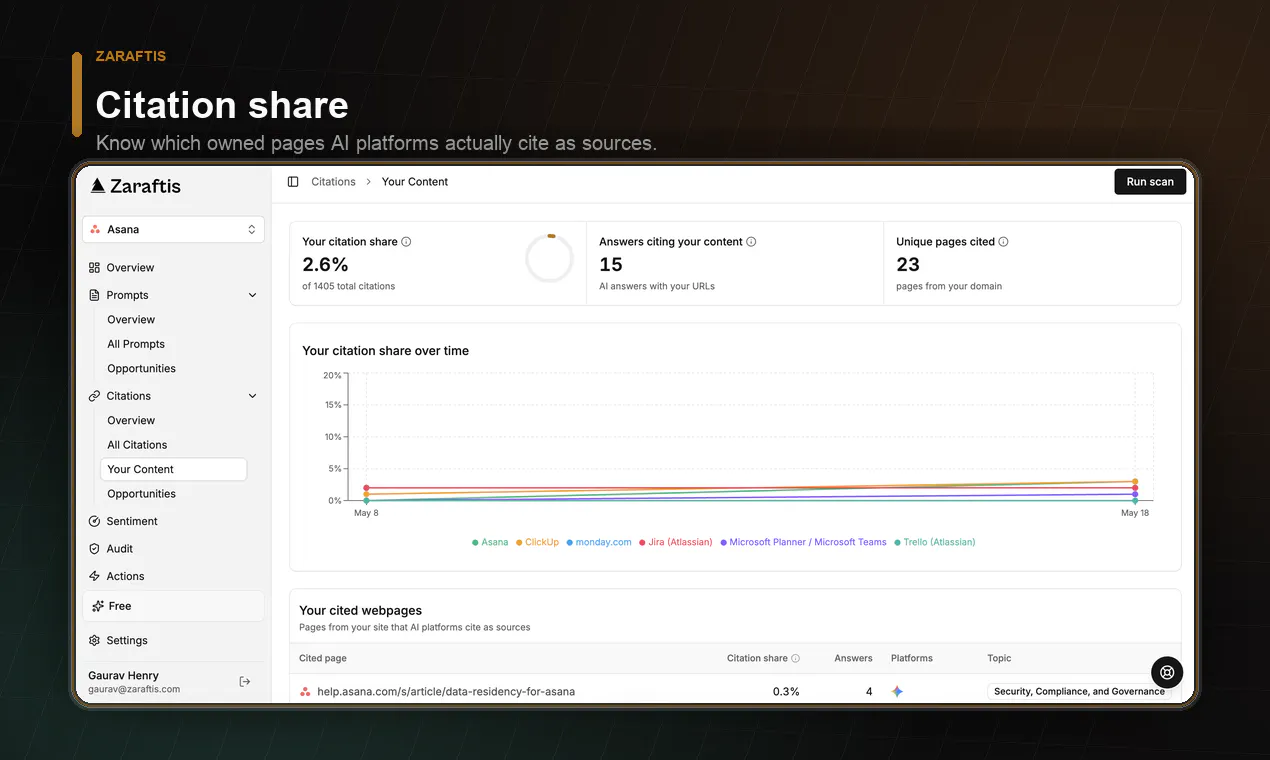Click the citation share progress ring
The width and height of the screenshot is (1270, 760).
click(x=549, y=259)
